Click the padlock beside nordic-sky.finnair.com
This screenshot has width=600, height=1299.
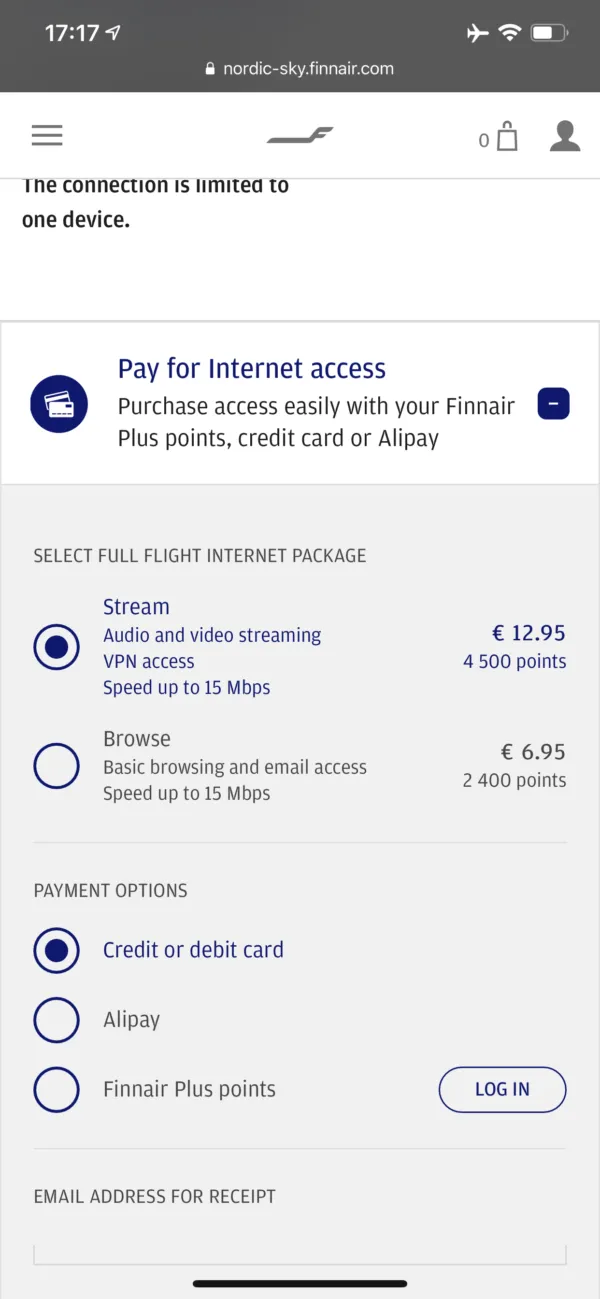(x=210, y=68)
